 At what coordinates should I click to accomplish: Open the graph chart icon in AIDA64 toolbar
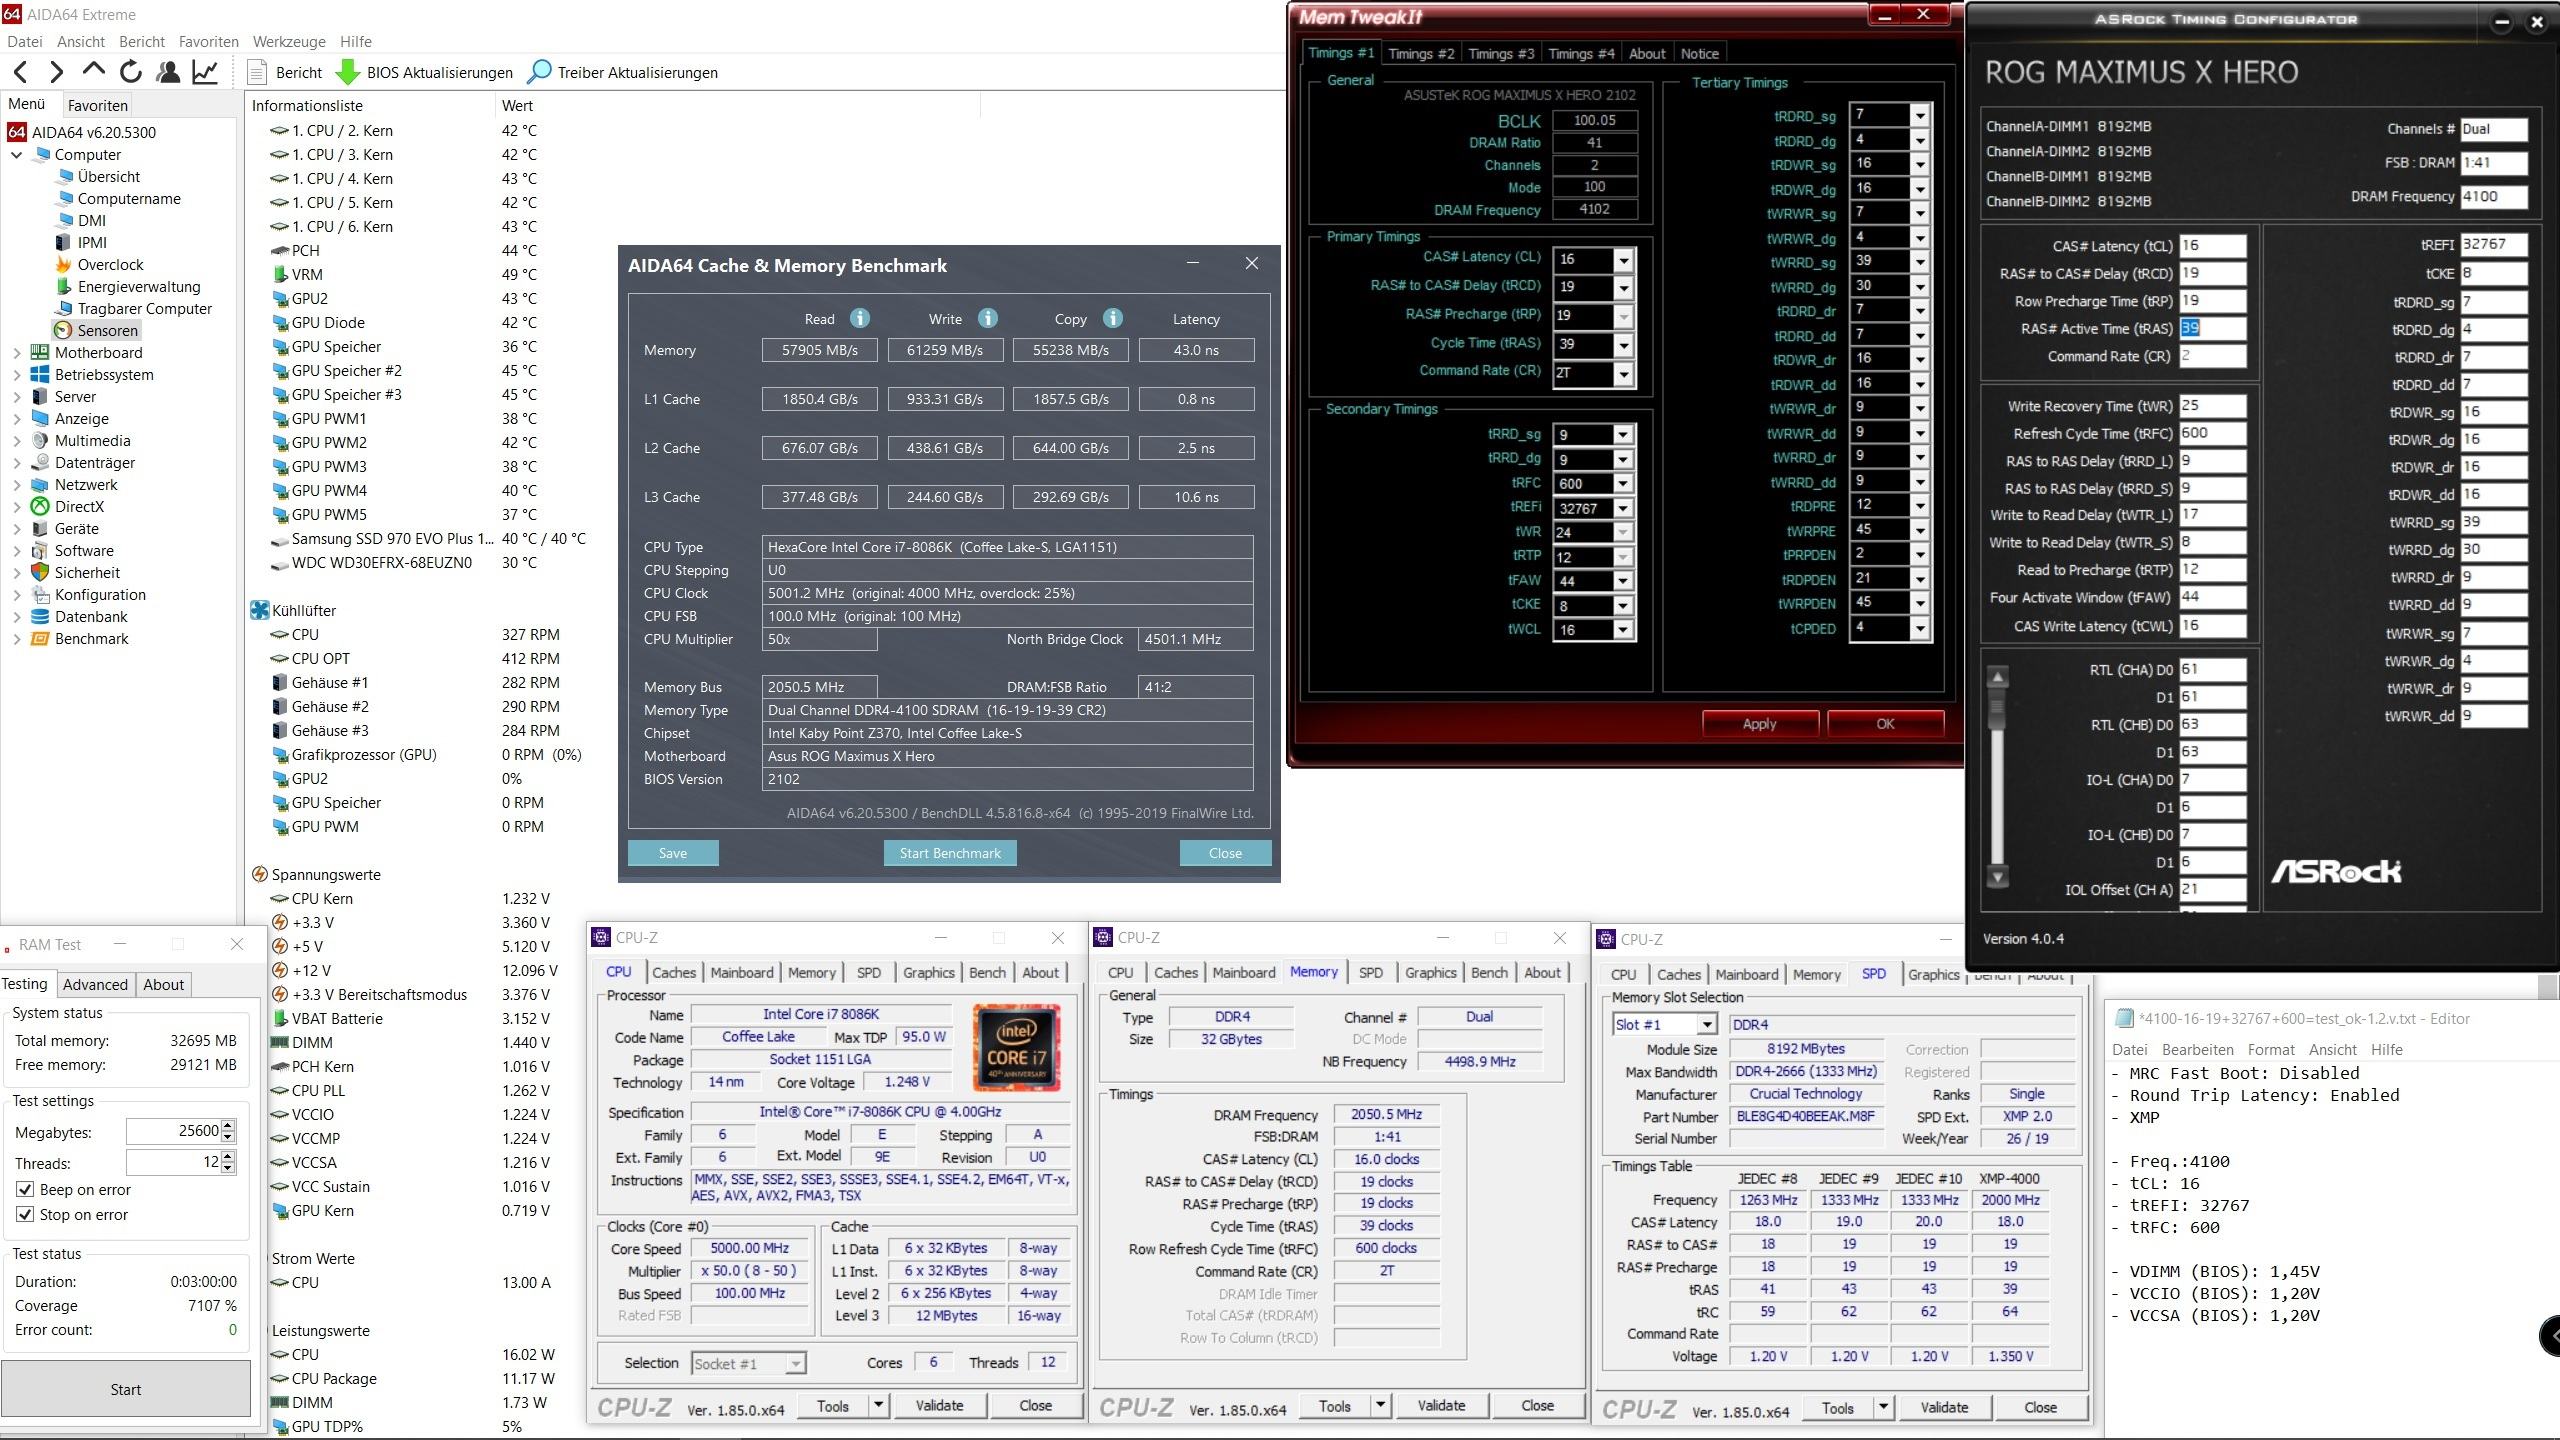click(205, 72)
